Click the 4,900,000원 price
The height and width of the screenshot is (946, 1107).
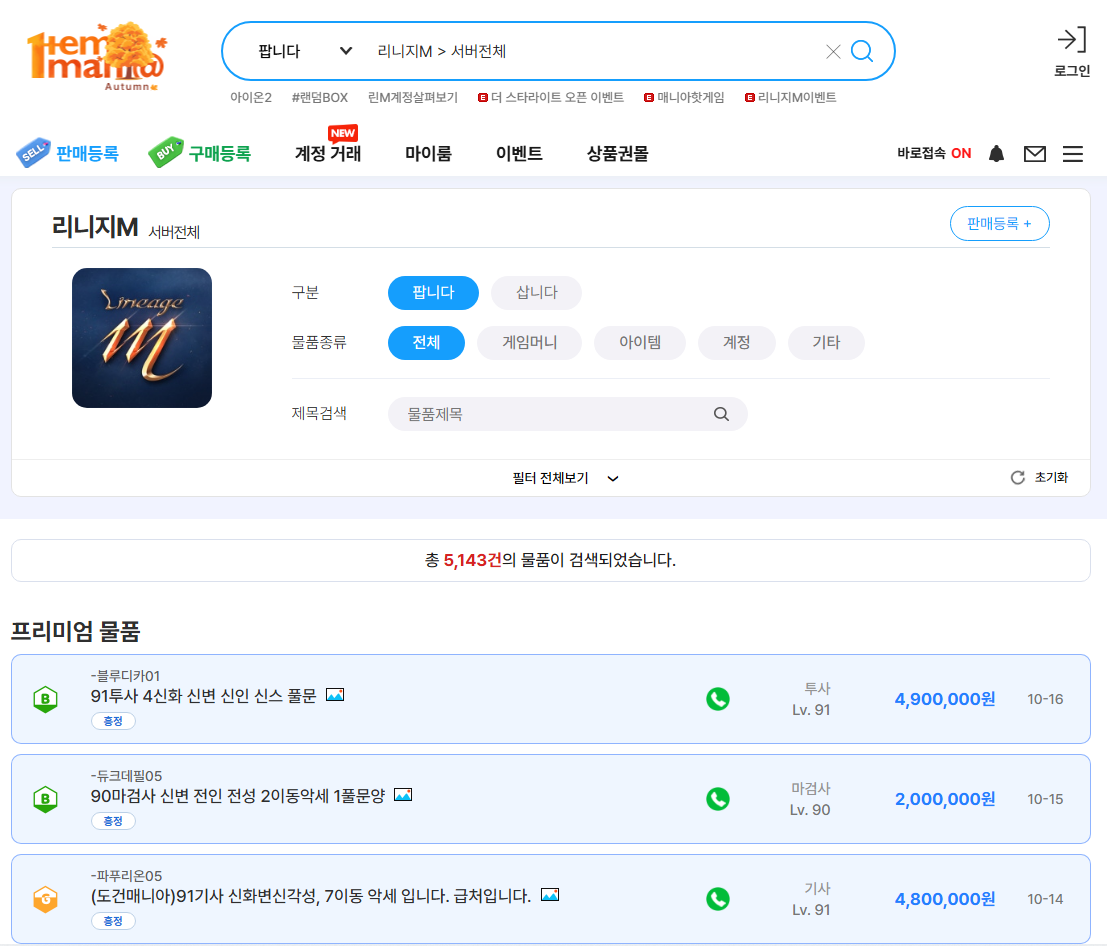pos(945,699)
